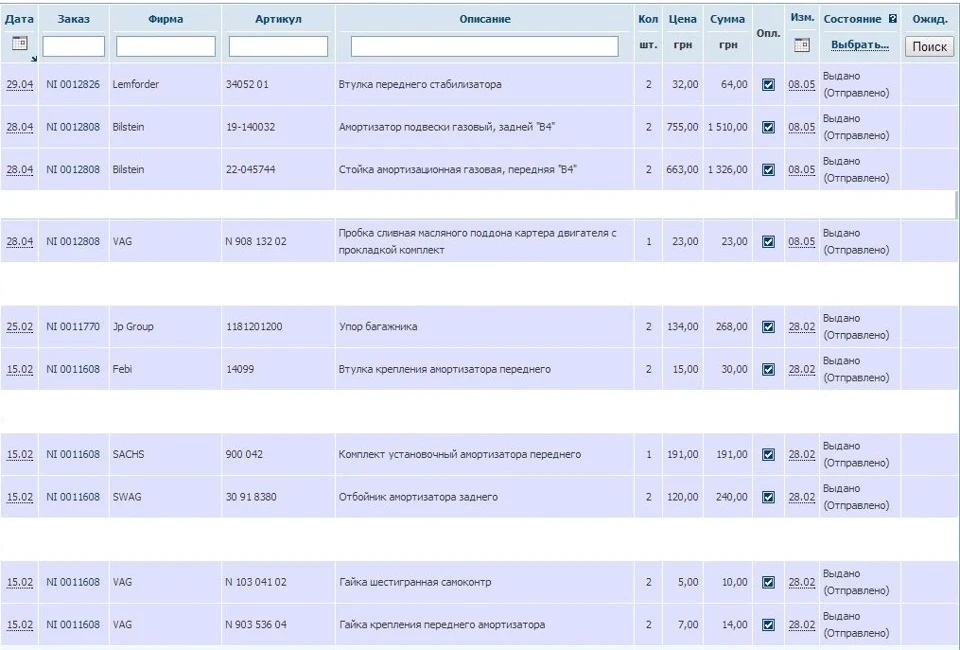Open the 29.04 date link
Image resolution: width=960 pixels, height=650 pixels.
(x=20, y=84)
